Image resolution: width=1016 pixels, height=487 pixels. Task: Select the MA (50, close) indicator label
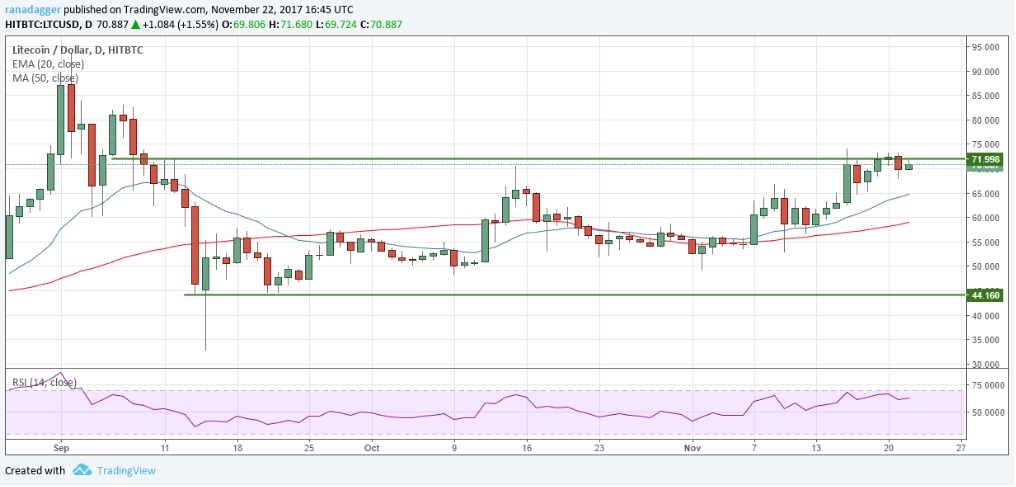[44, 77]
